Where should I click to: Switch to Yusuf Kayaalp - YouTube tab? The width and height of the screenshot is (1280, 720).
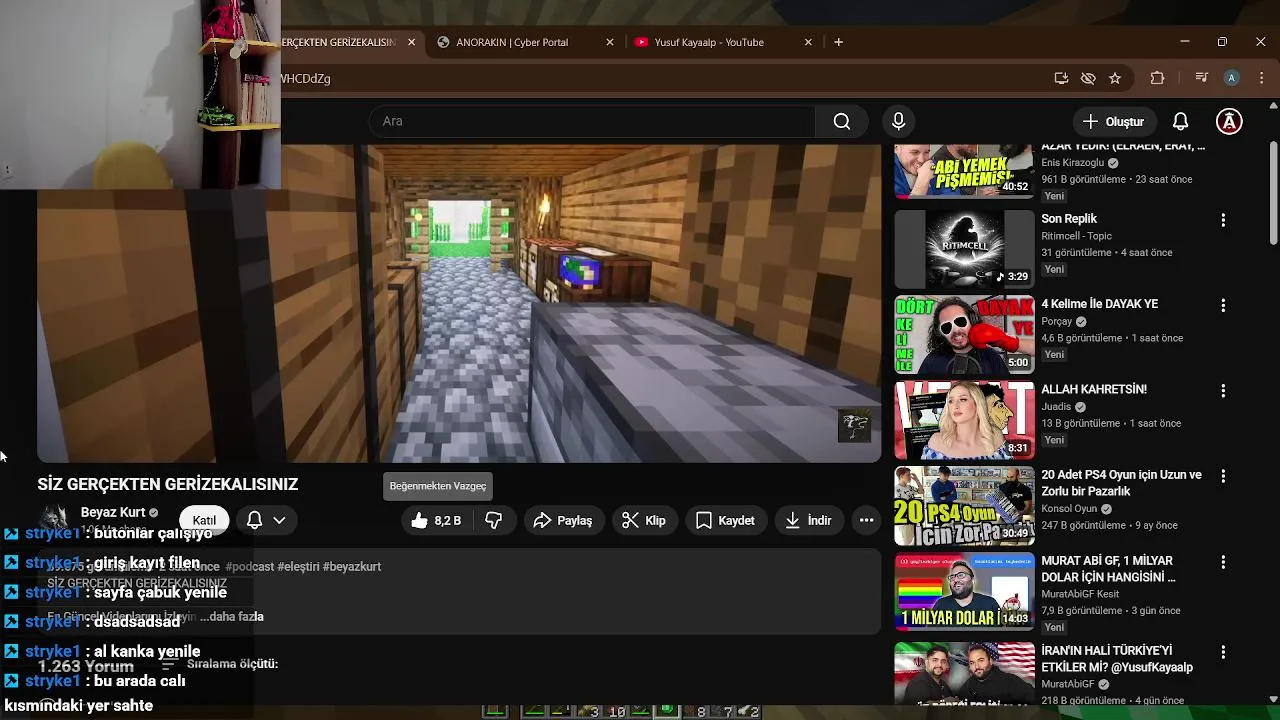click(709, 42)
